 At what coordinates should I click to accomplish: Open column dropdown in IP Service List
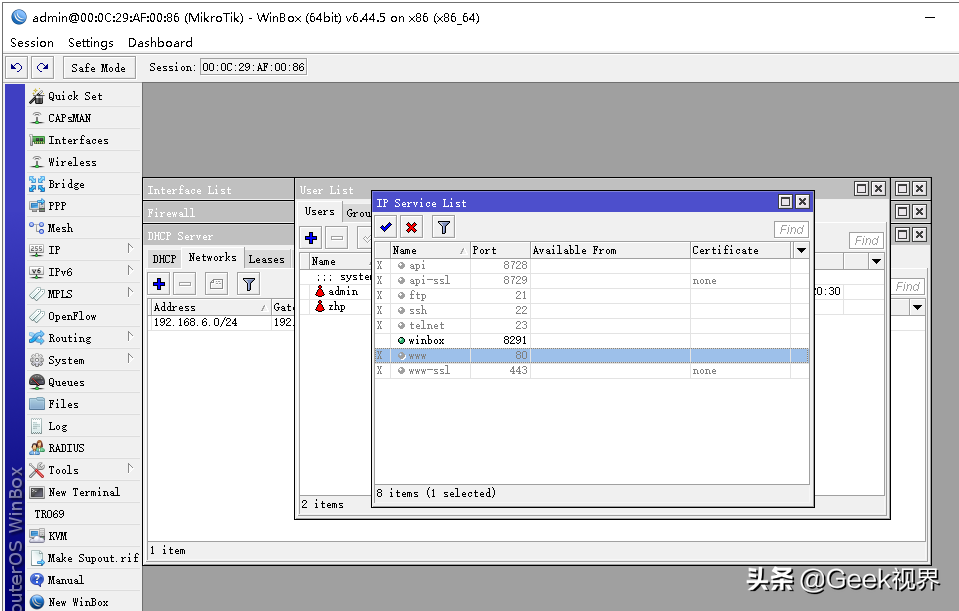[x=801, y=250]
